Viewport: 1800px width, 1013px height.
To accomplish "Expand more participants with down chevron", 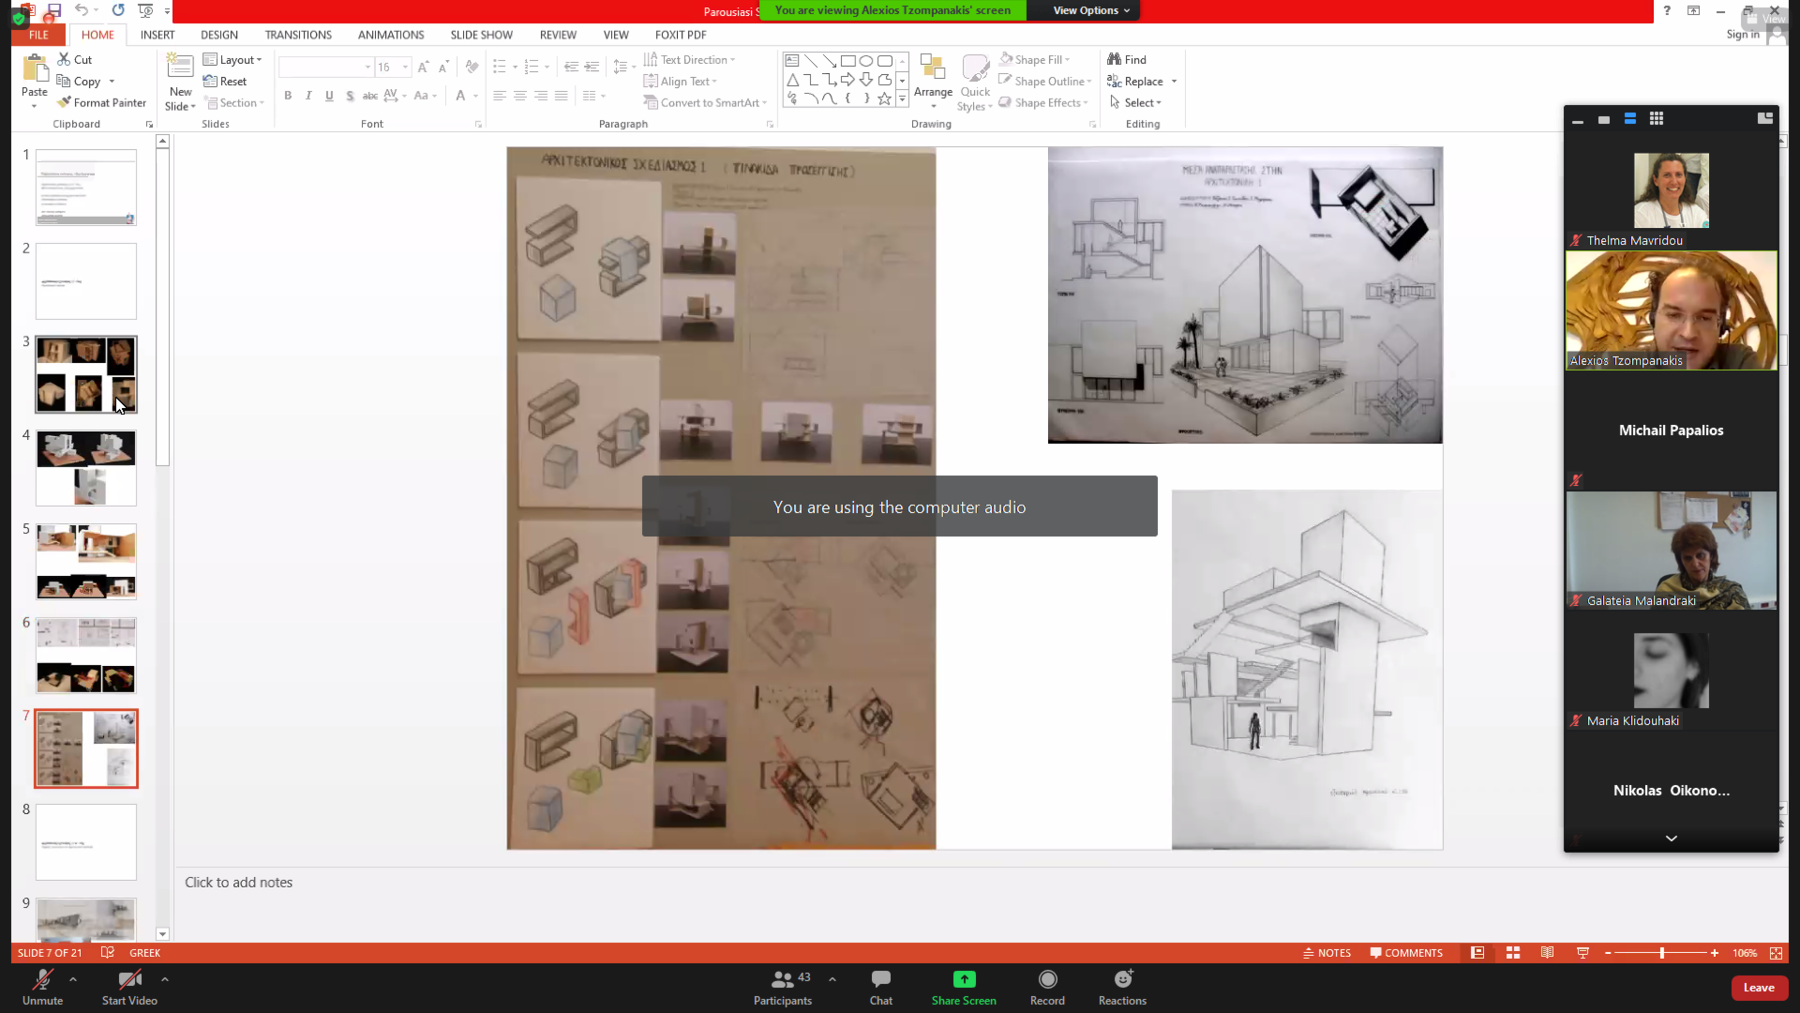I will [1670, 839].
